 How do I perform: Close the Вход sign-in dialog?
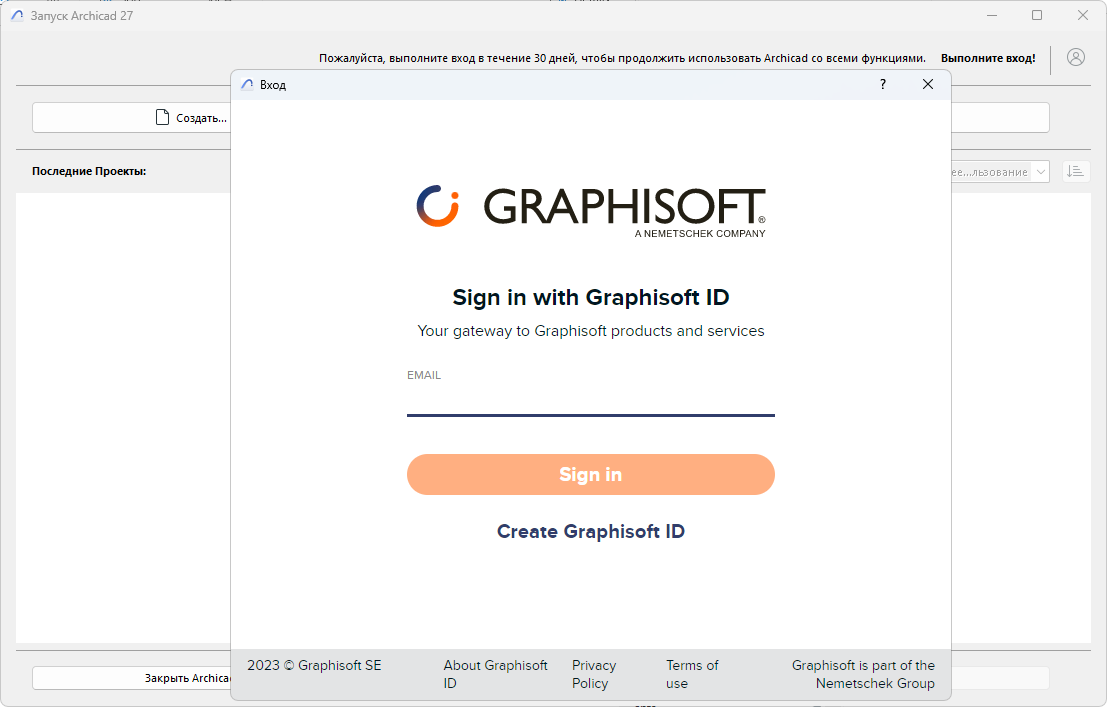pos(928,84)
